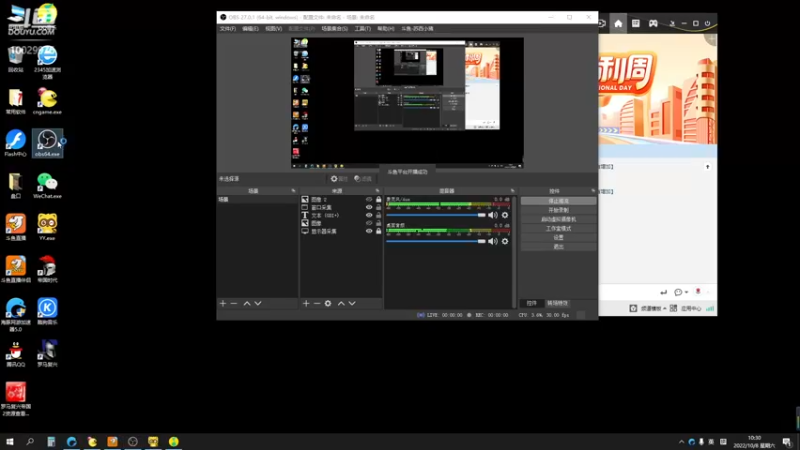800x450 pixels.
Task: Move source up with arrow in Sources toolbar
Action: [x=341, y=304]
